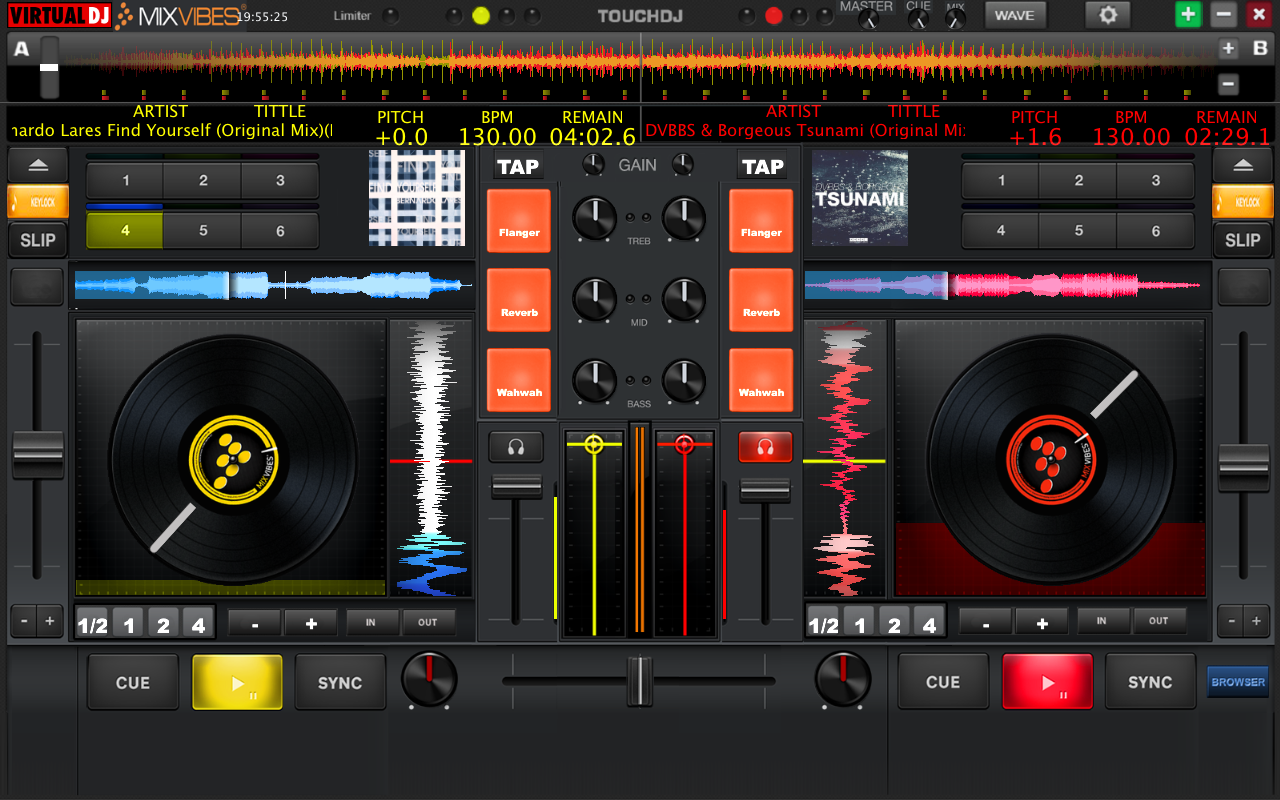Toggle the Limiter knob
The height and width of the screenshot is (800, 1280).
click(x=390, y=16)
